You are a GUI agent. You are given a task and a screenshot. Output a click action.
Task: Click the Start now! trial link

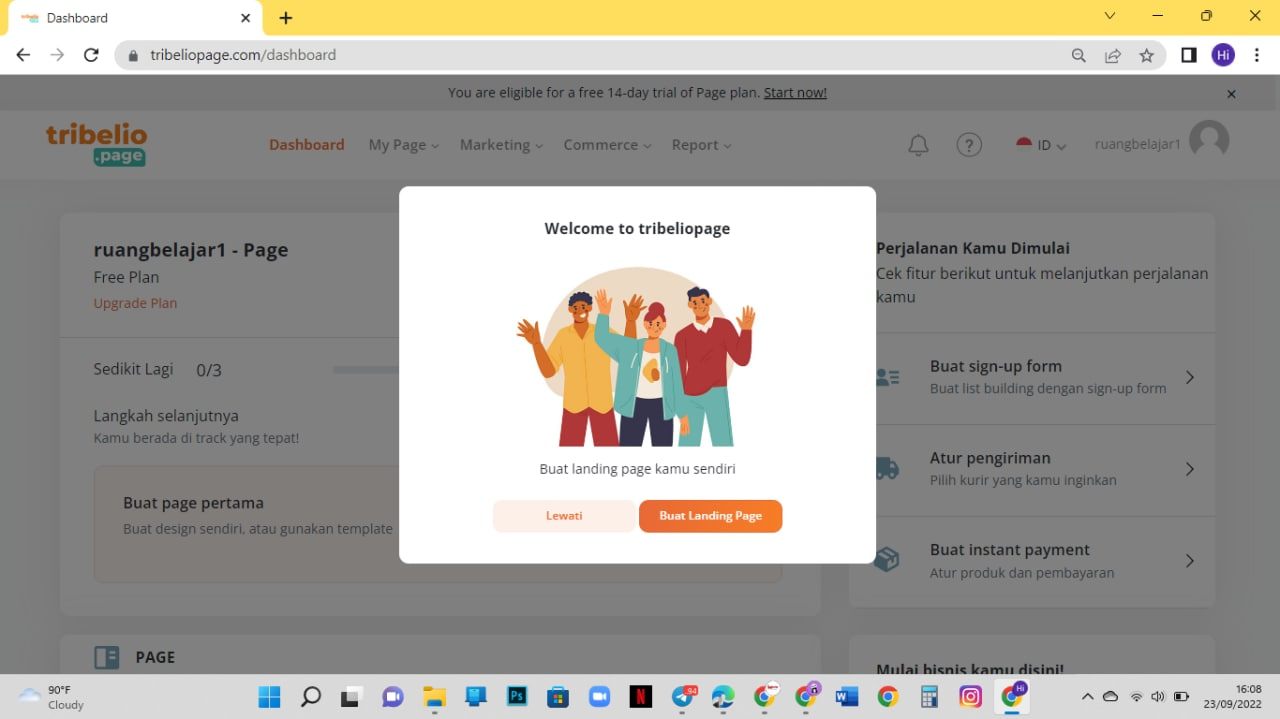pos(795,93)
